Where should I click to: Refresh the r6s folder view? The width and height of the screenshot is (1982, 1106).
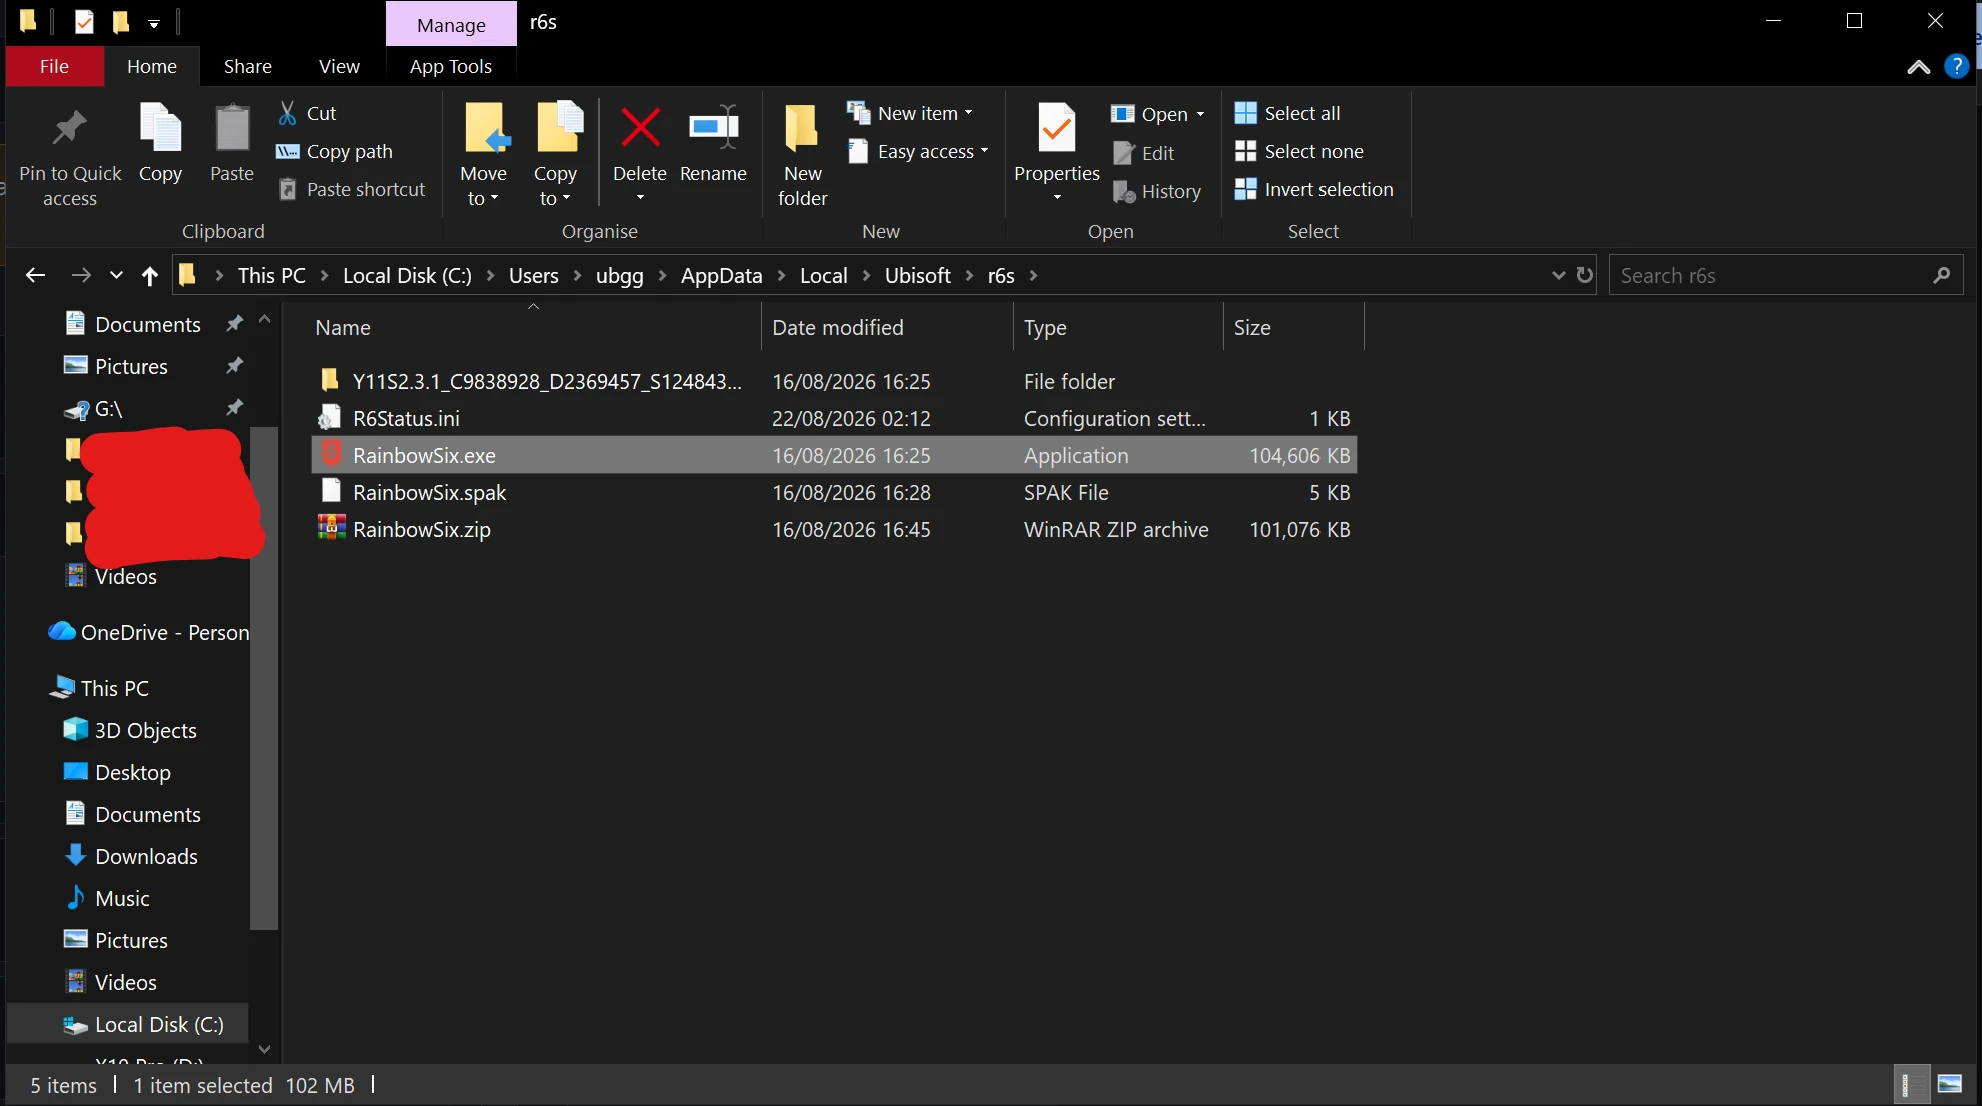tap(1585, 274)
